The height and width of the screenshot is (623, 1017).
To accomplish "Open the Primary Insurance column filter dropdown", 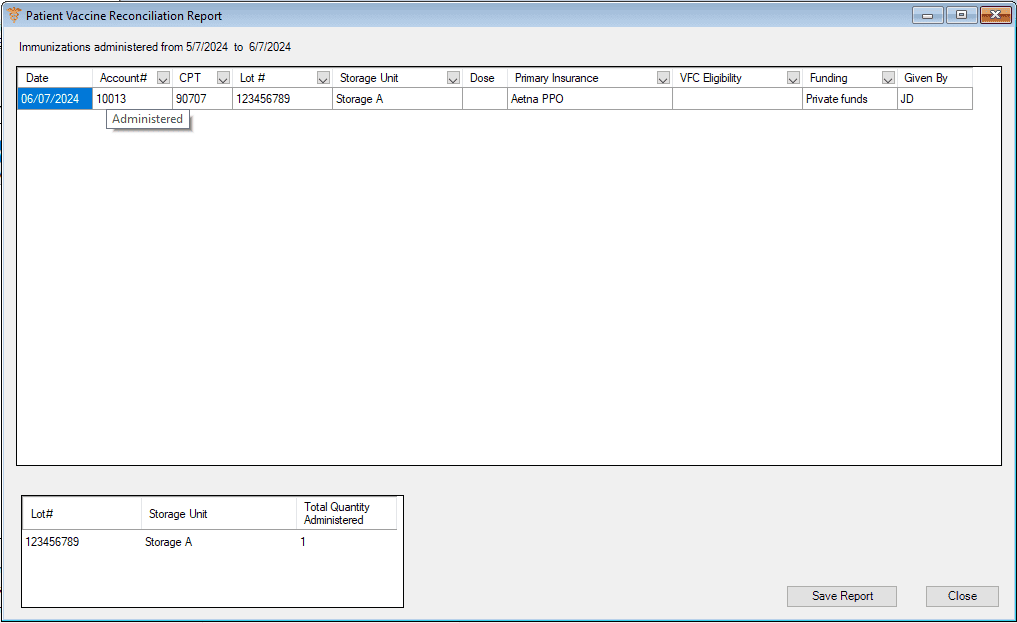I will [x=663, y=78].
